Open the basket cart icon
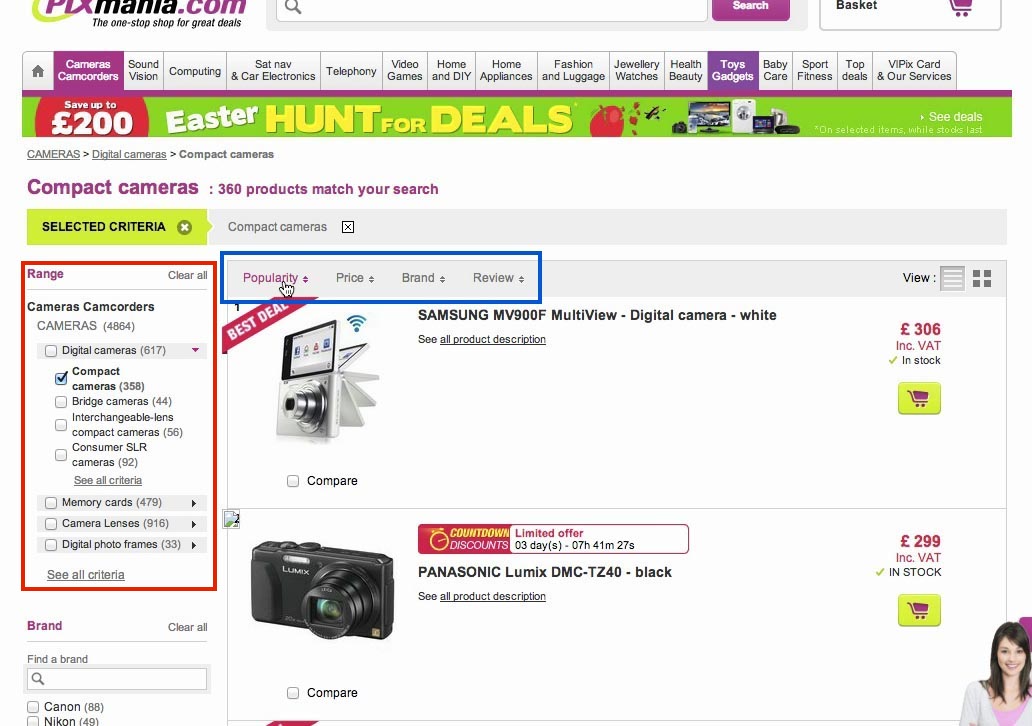This screenshot has width=1032, height=726. (960, 8)
